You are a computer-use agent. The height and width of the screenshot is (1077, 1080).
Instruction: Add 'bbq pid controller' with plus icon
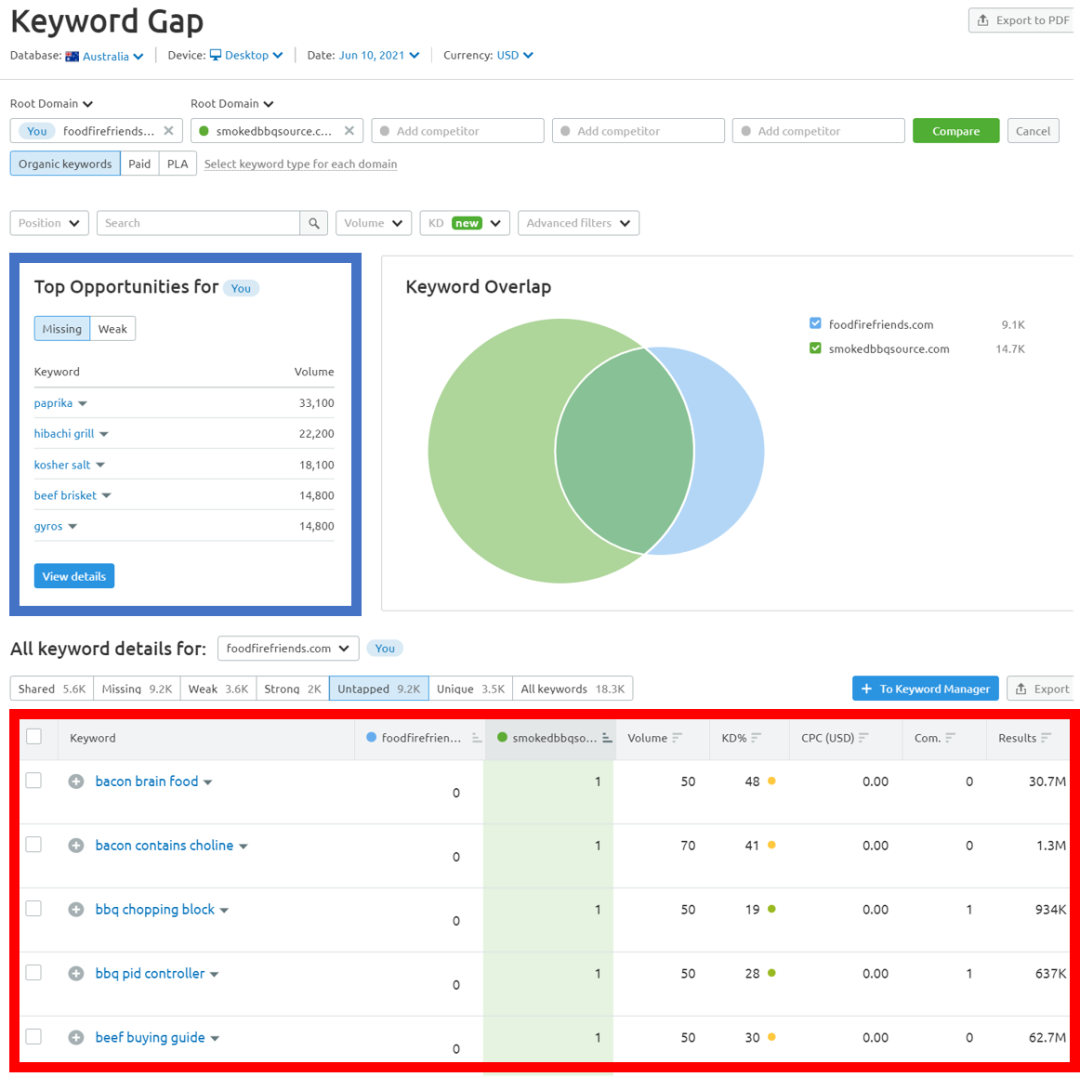click(76, 974)
